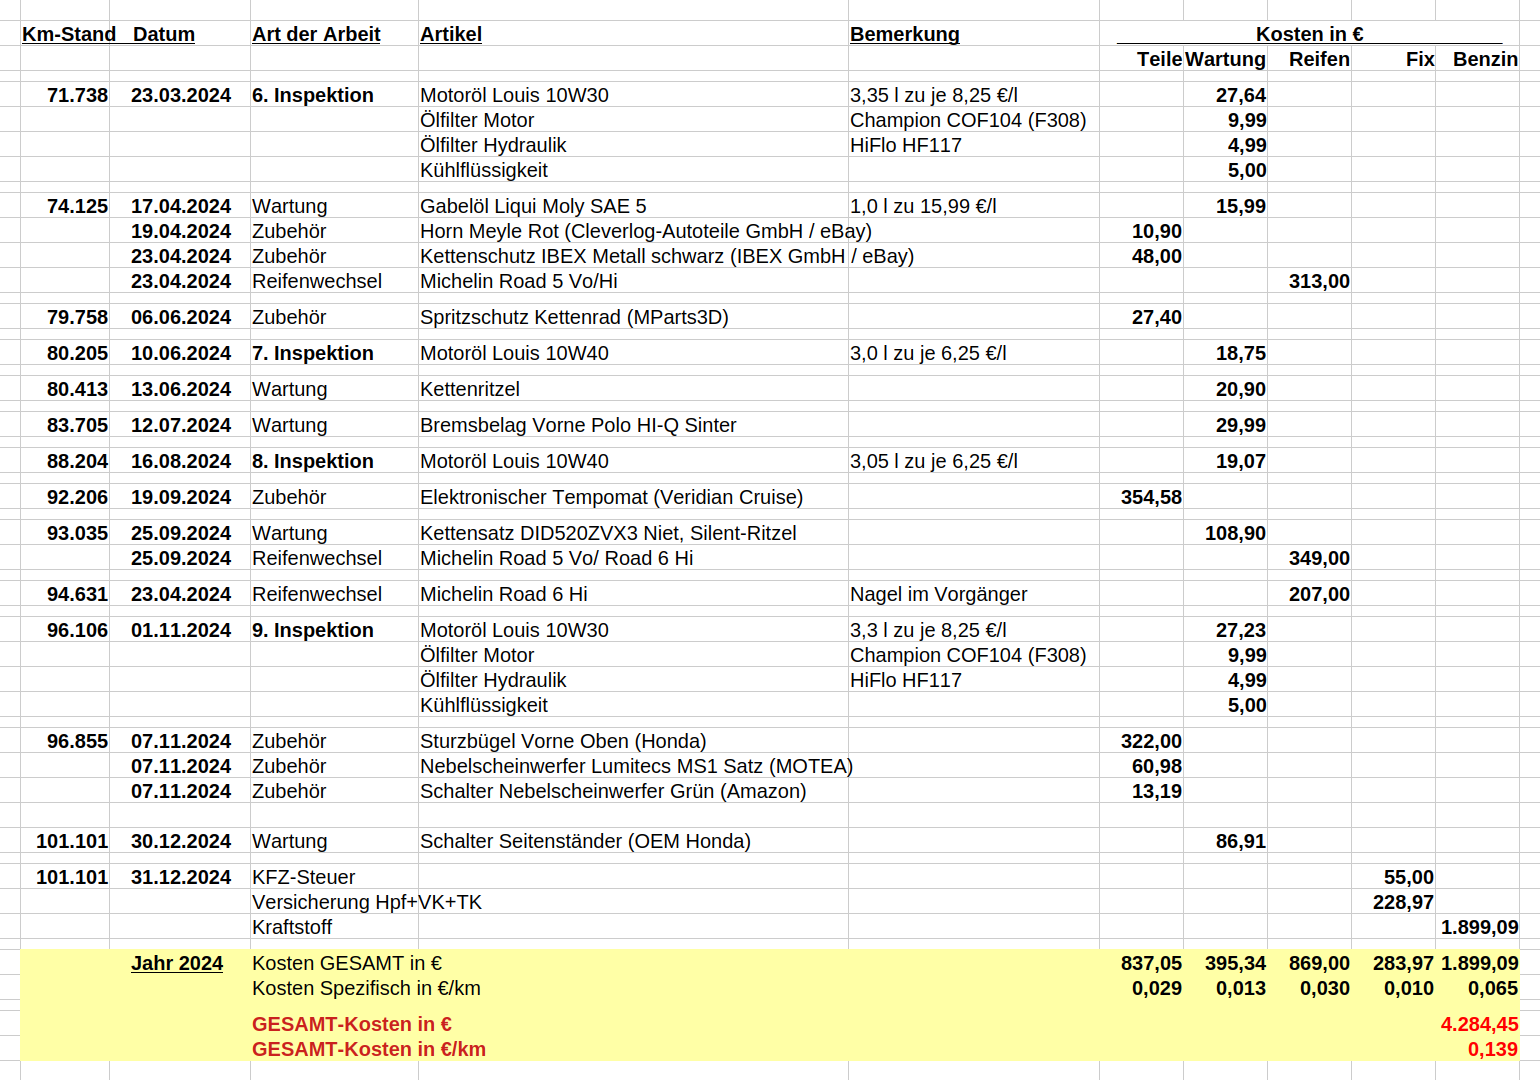This screenshot has height=1080, width=1540.
Task: Select the GESAMT-Kosten in €/km label
Action: click(368, 1049)
